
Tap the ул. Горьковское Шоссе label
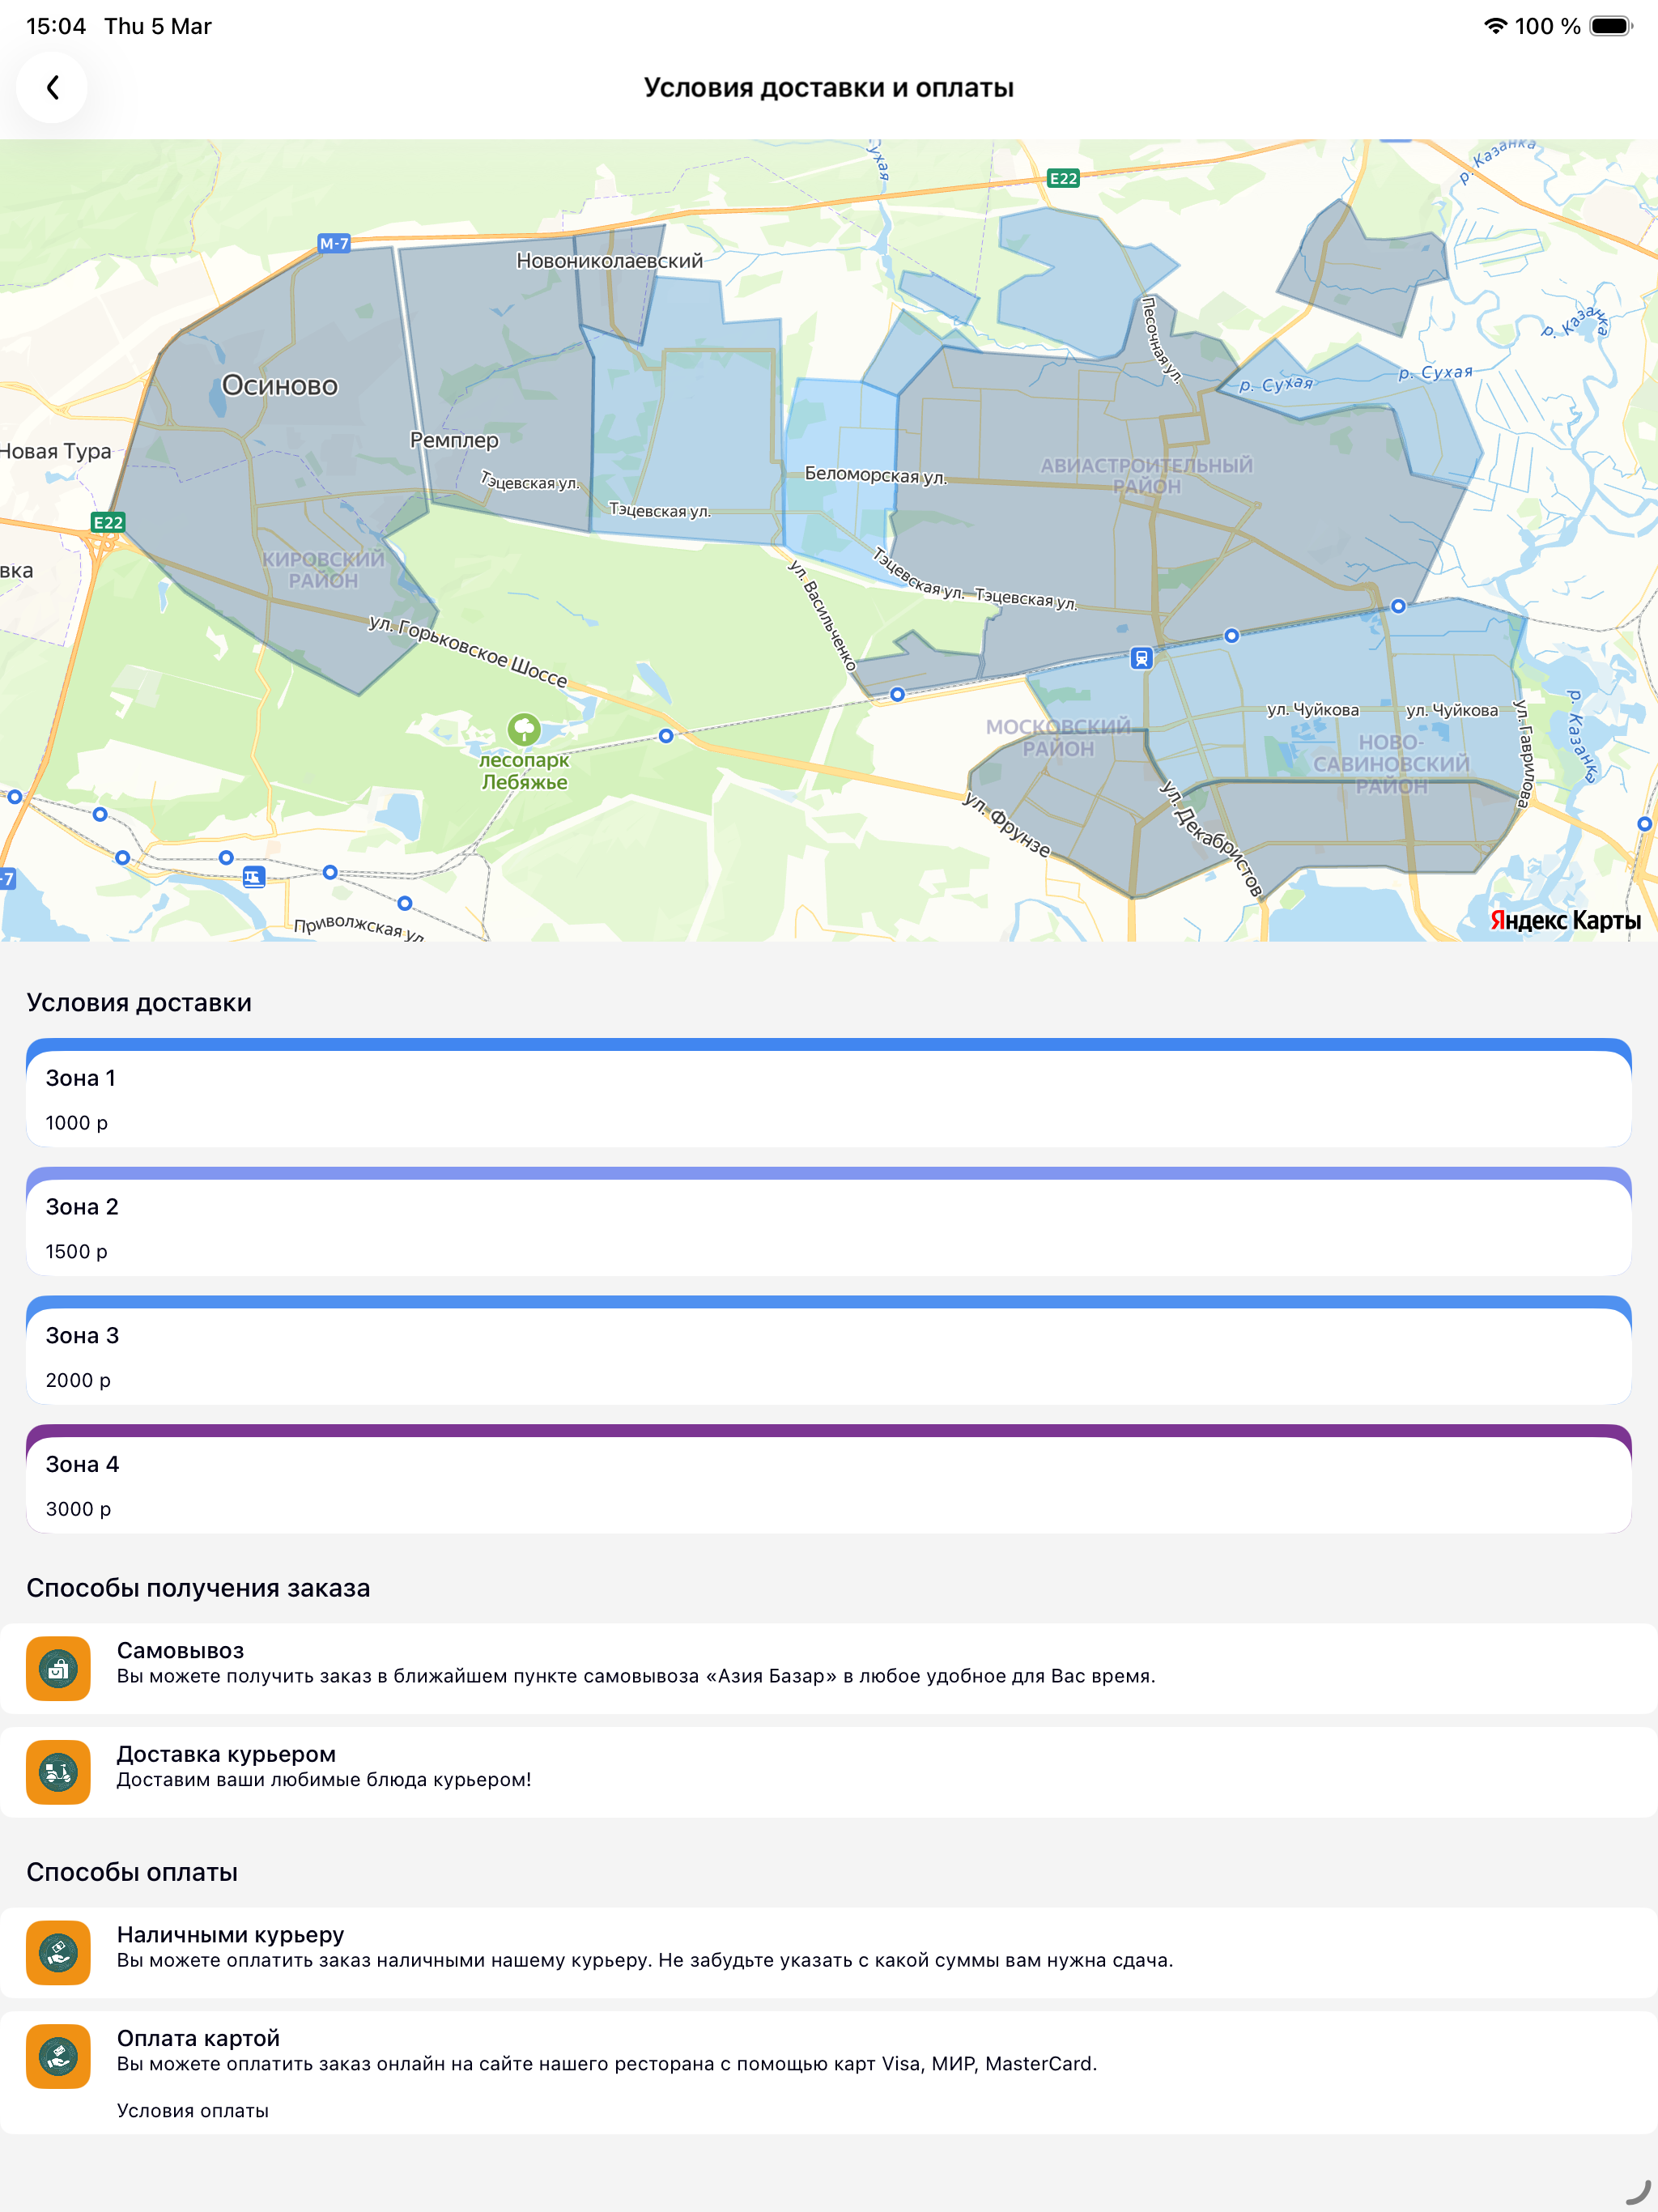point(468,651)
